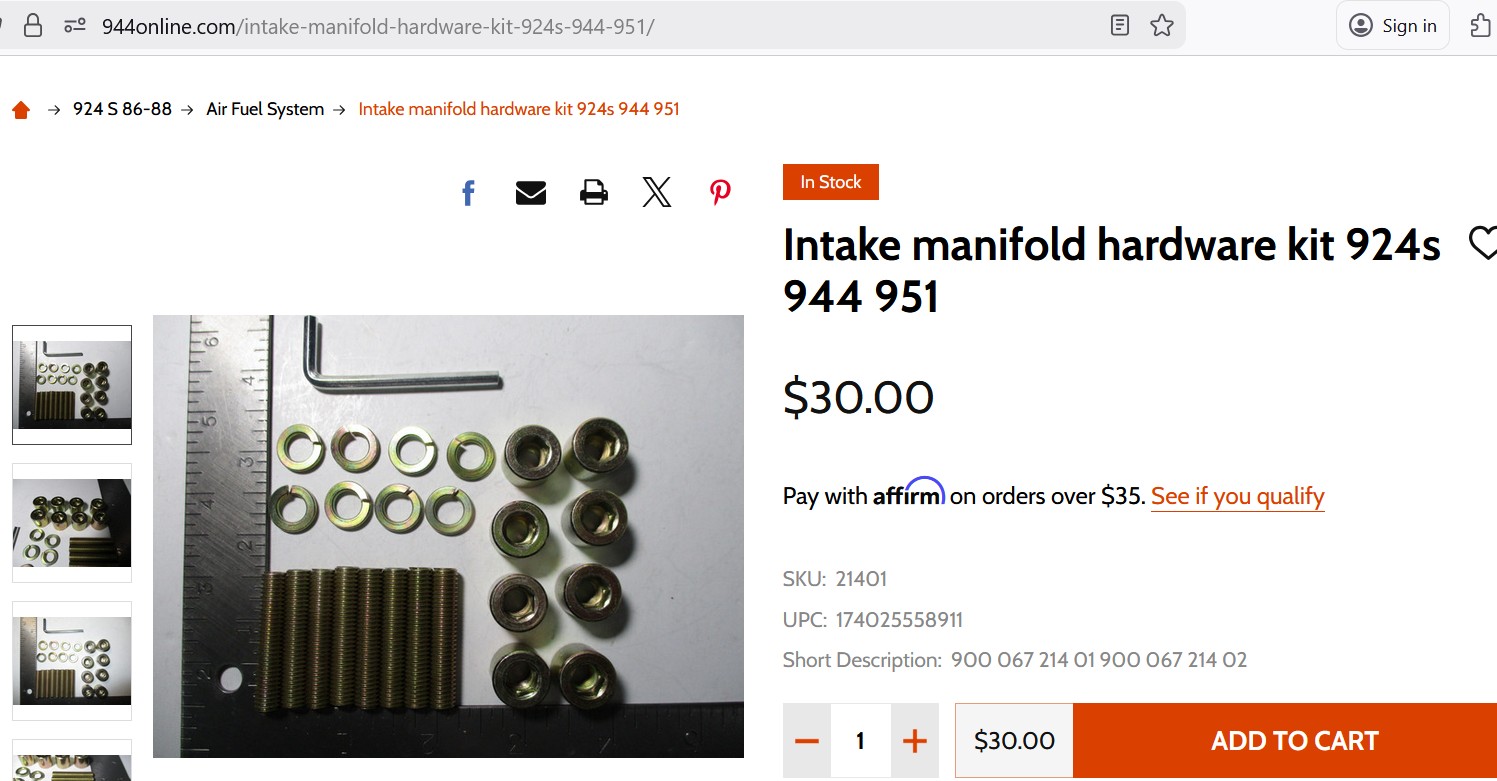The image size is (1497, 781).
Task: Navigate to 924 S 86-88 breadcrumb
Action: pos(122,109)
